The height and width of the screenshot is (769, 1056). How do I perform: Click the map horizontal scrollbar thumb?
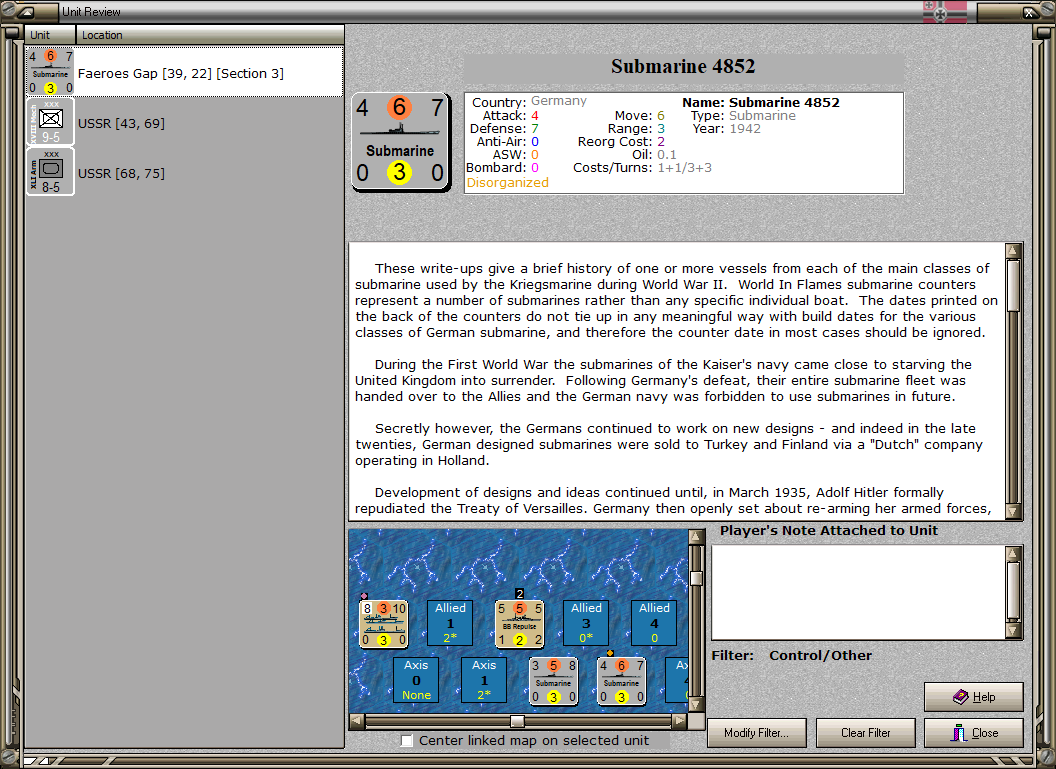pos(517,721)
